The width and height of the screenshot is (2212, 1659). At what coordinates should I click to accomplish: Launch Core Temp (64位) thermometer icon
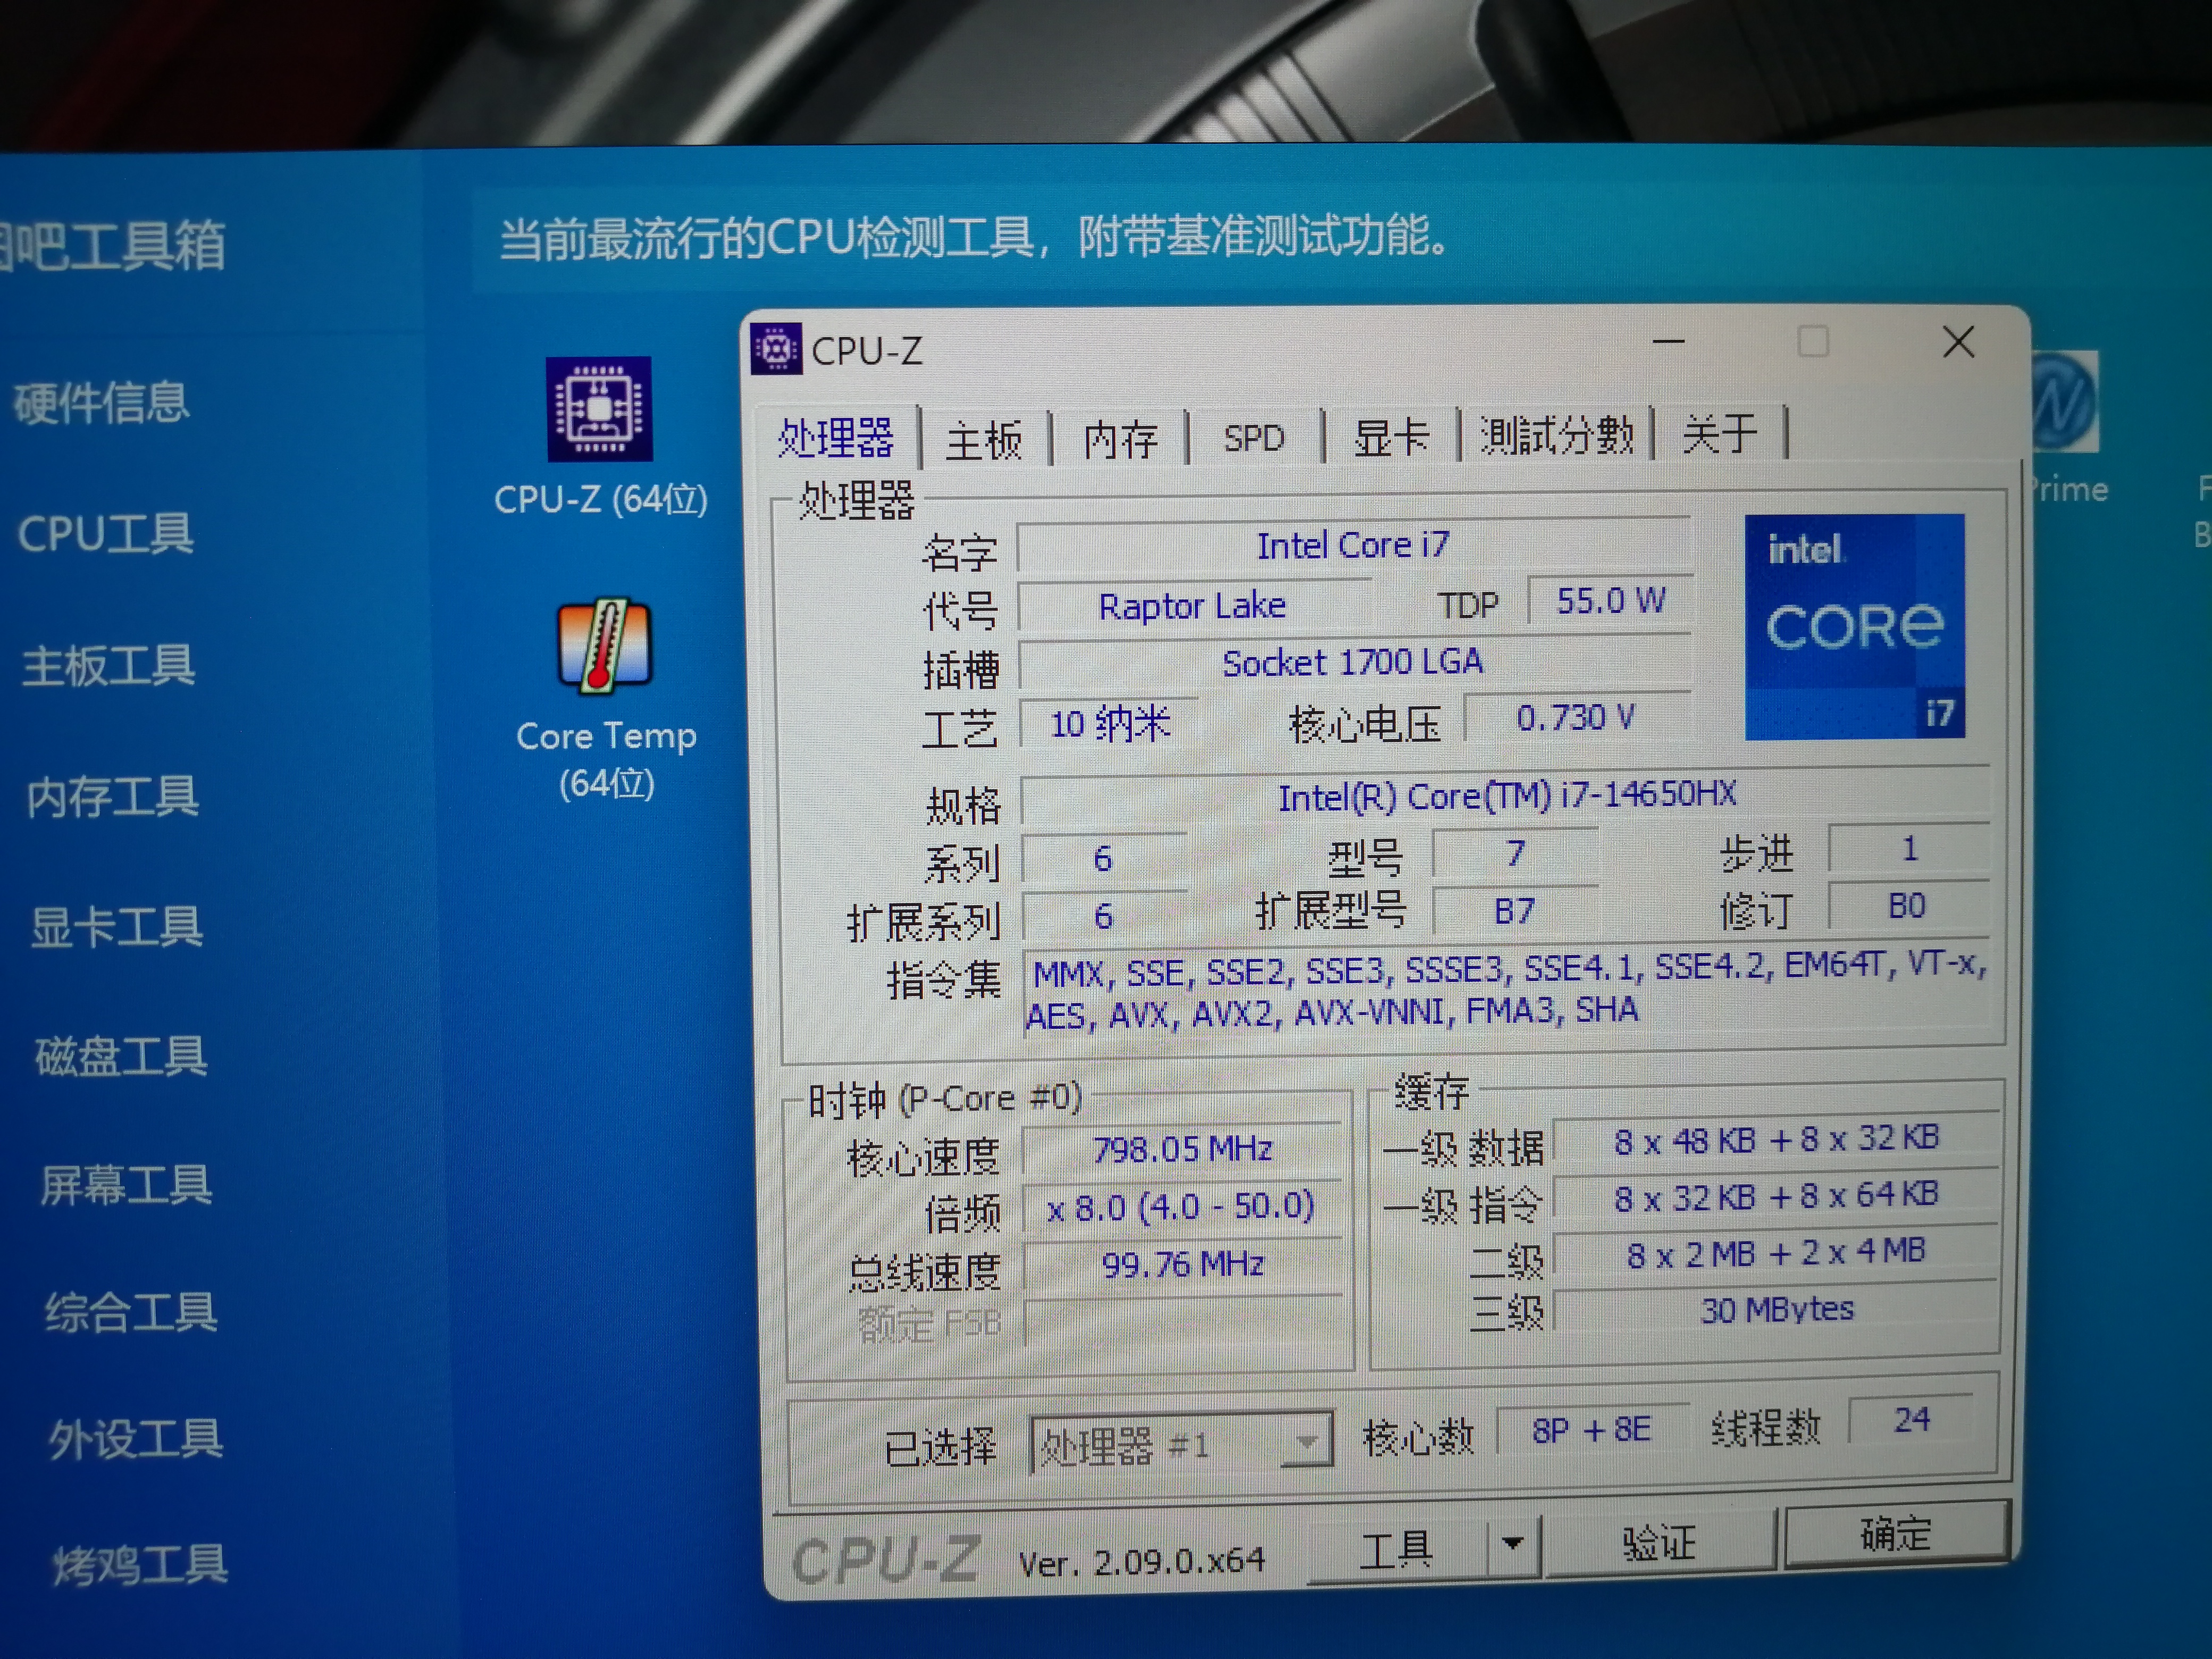pyautogui.click(x=604, y=646)
